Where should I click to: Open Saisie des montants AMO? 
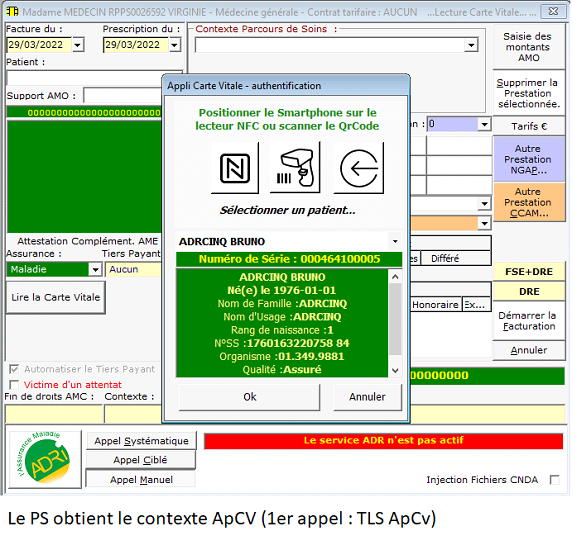(528, 47)
